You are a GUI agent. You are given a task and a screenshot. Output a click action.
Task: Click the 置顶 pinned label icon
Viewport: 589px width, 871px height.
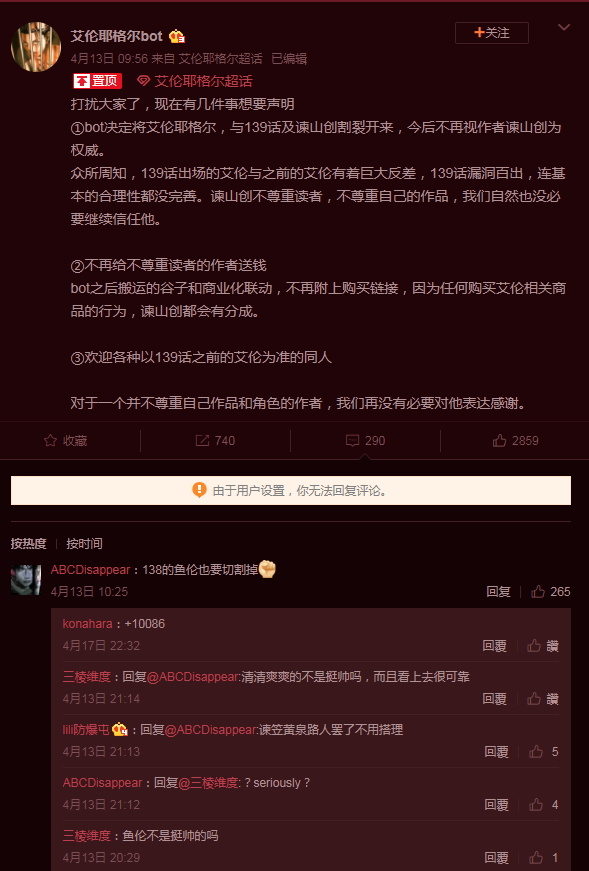point(97,81)
